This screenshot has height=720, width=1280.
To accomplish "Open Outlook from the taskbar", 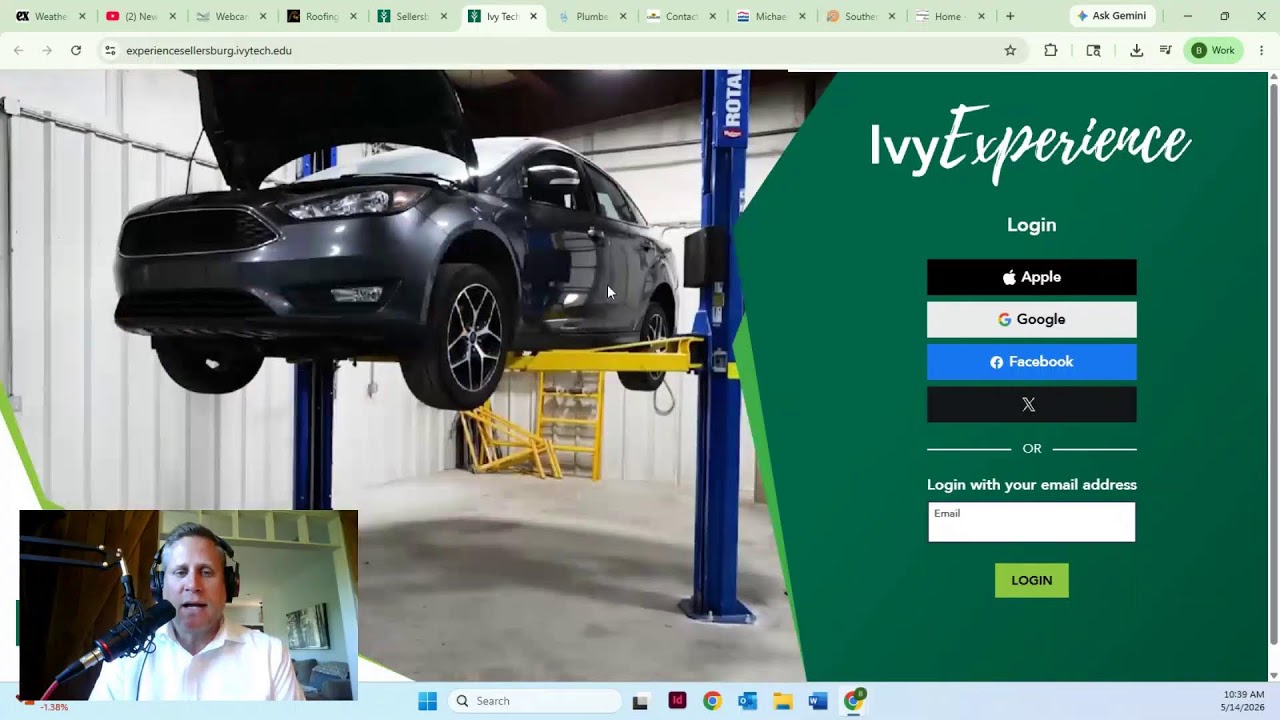I will [747, 701].
